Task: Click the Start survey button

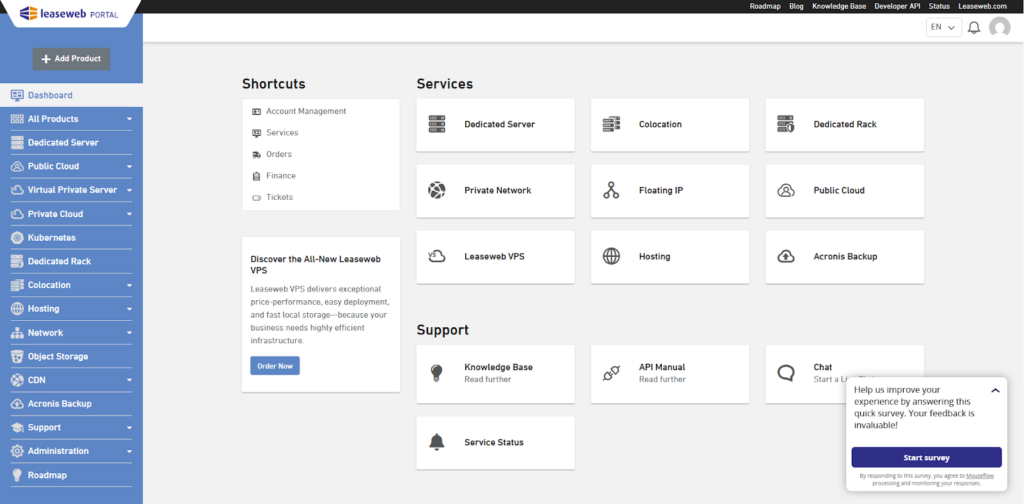Action: [x=926, y=458]
